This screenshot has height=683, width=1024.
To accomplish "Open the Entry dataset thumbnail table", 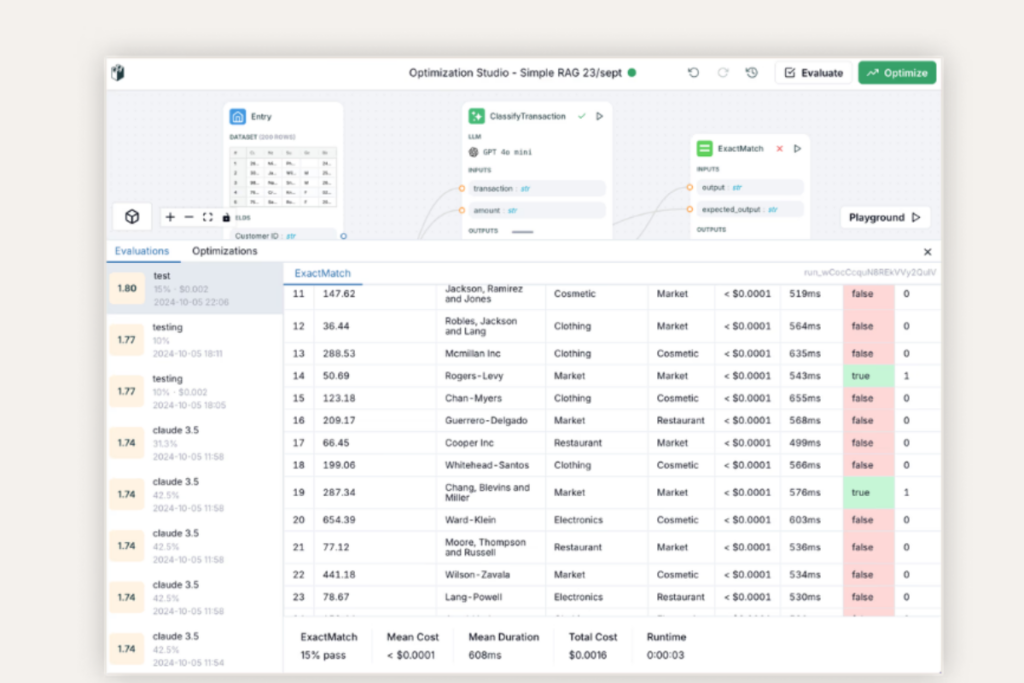I will 283,176.
